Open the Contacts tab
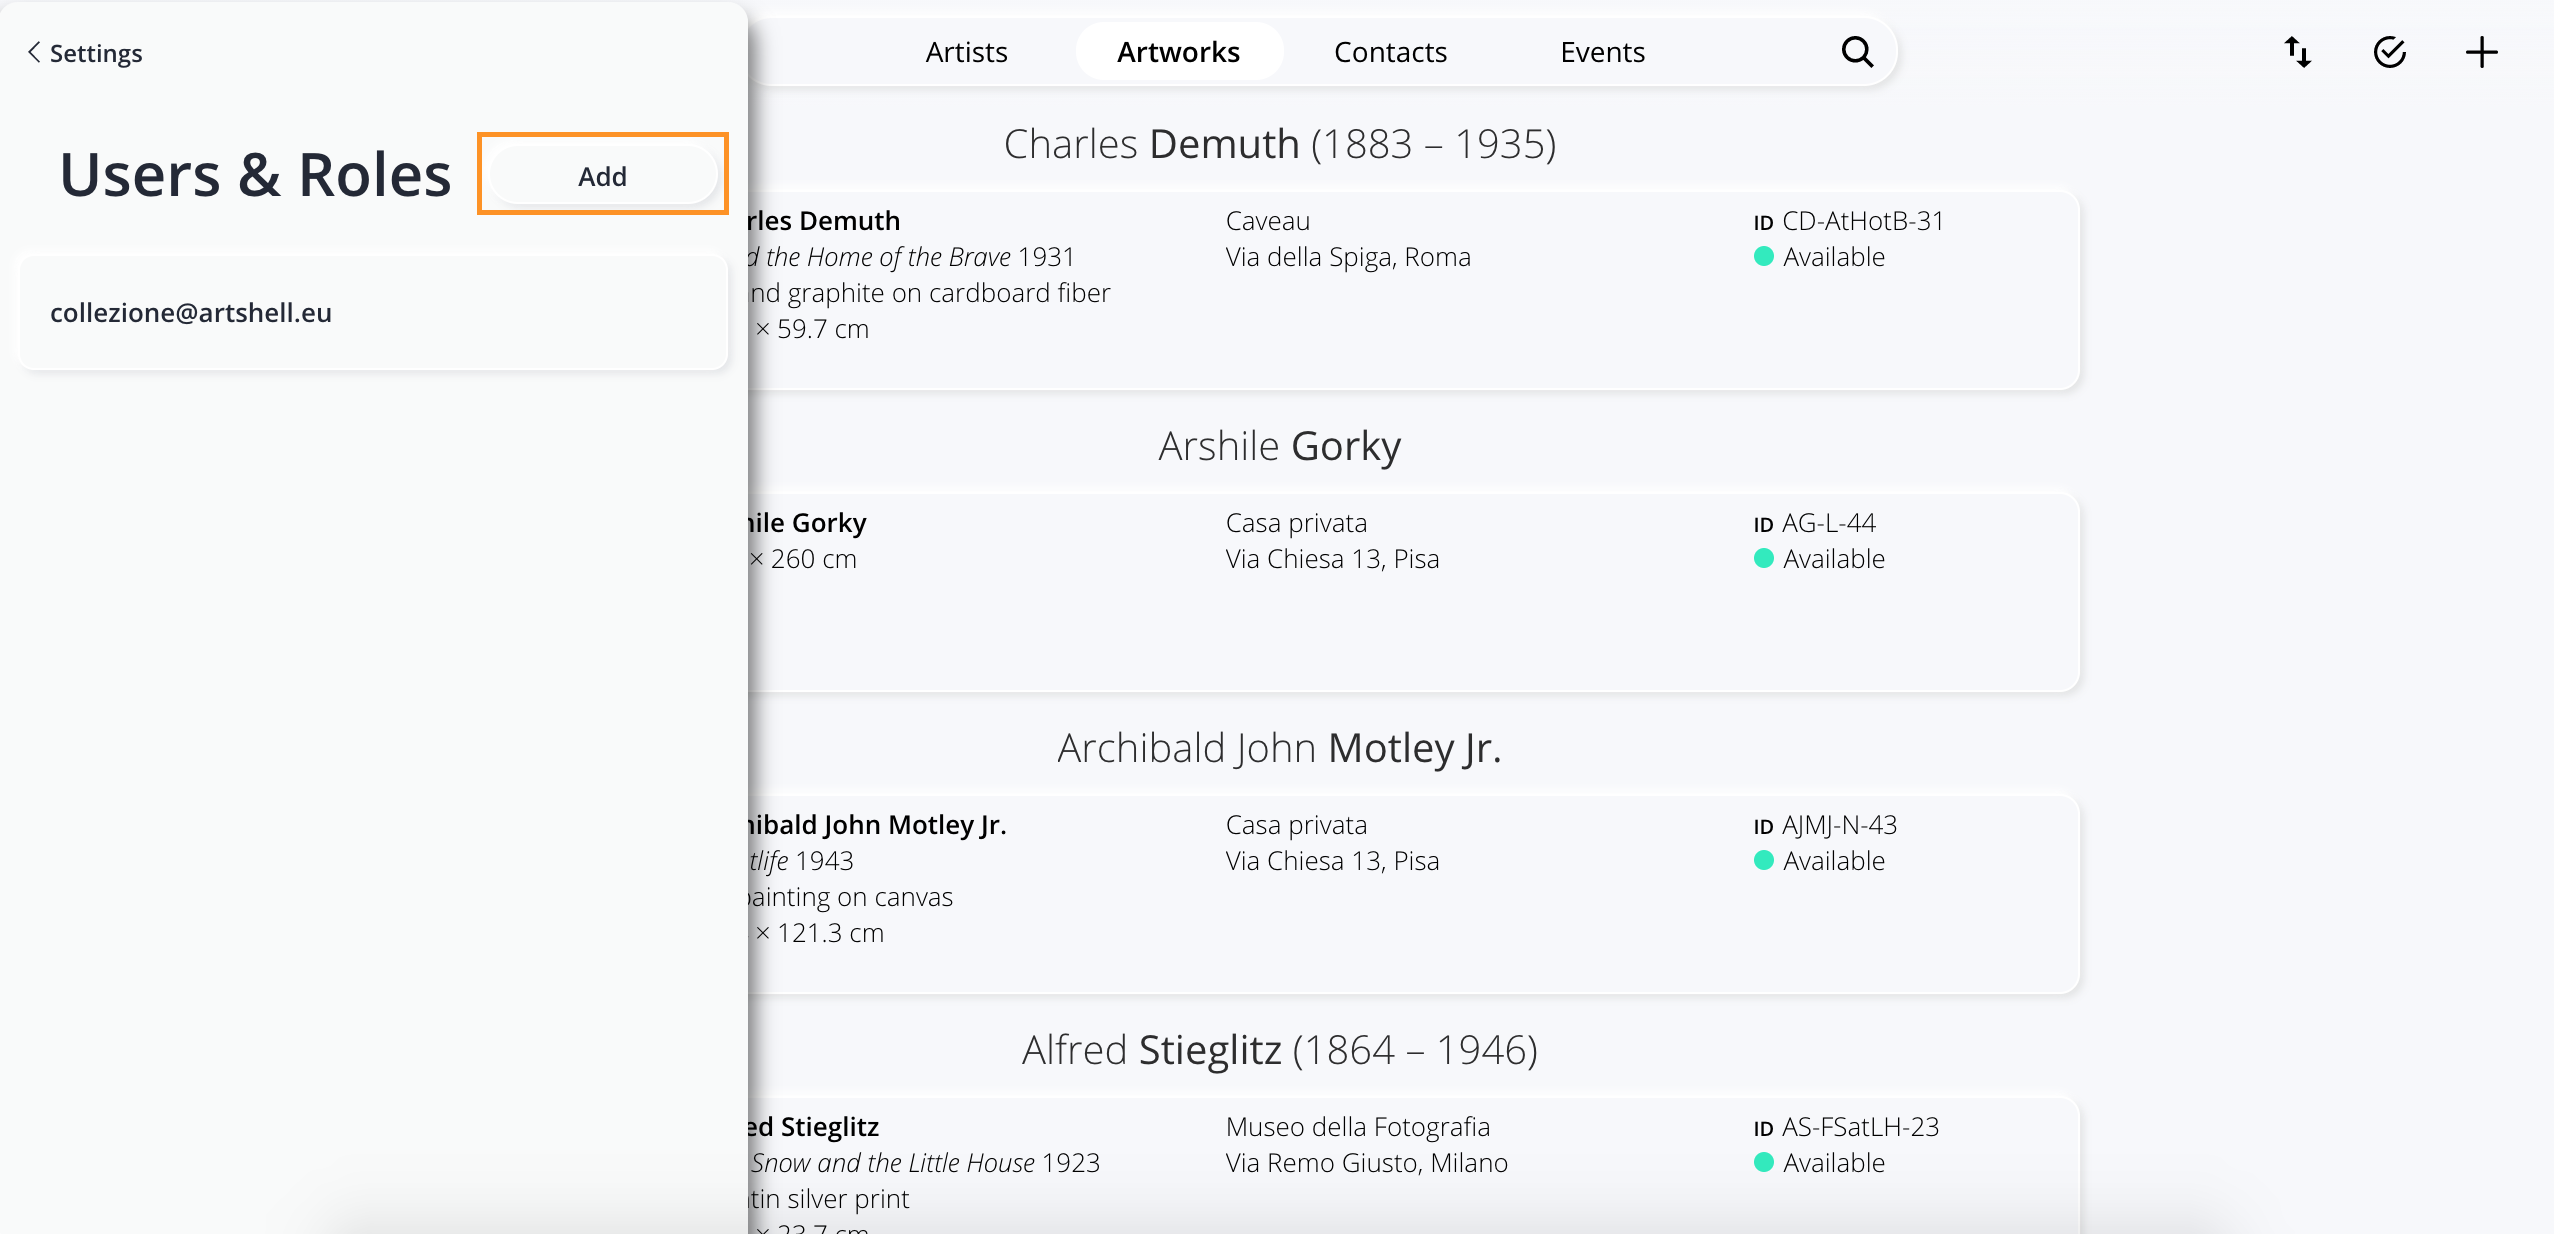This screenshot has height=1234, width=2554. click(x=1390, y=52)
